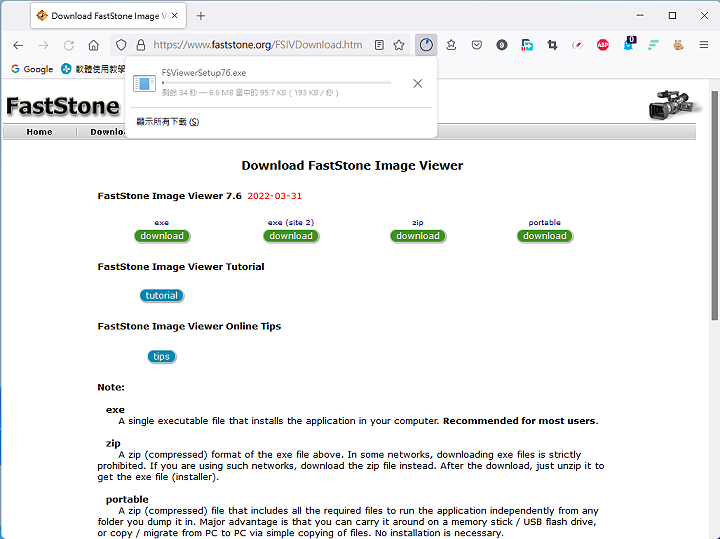Open the 軟體使用教學 bookmark

(93, 69)
